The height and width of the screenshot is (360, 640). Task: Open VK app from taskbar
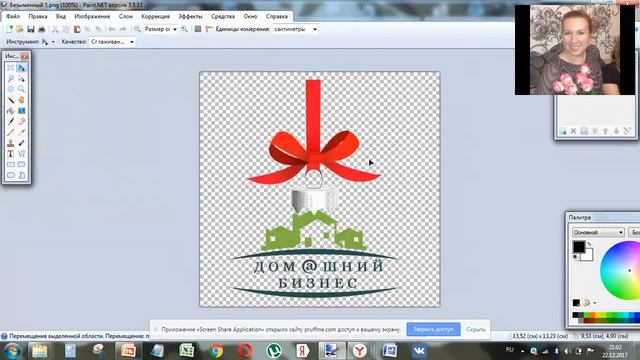pos(419,351)
